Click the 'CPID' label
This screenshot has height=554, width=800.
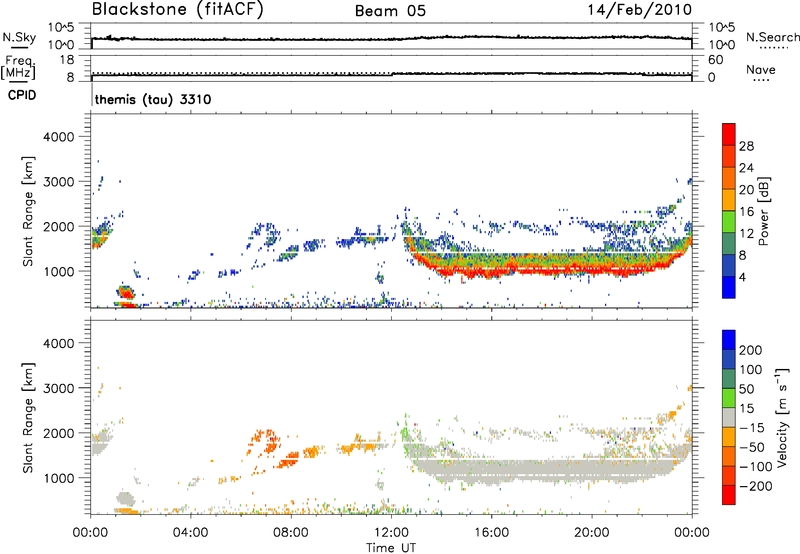click(22, 95)
